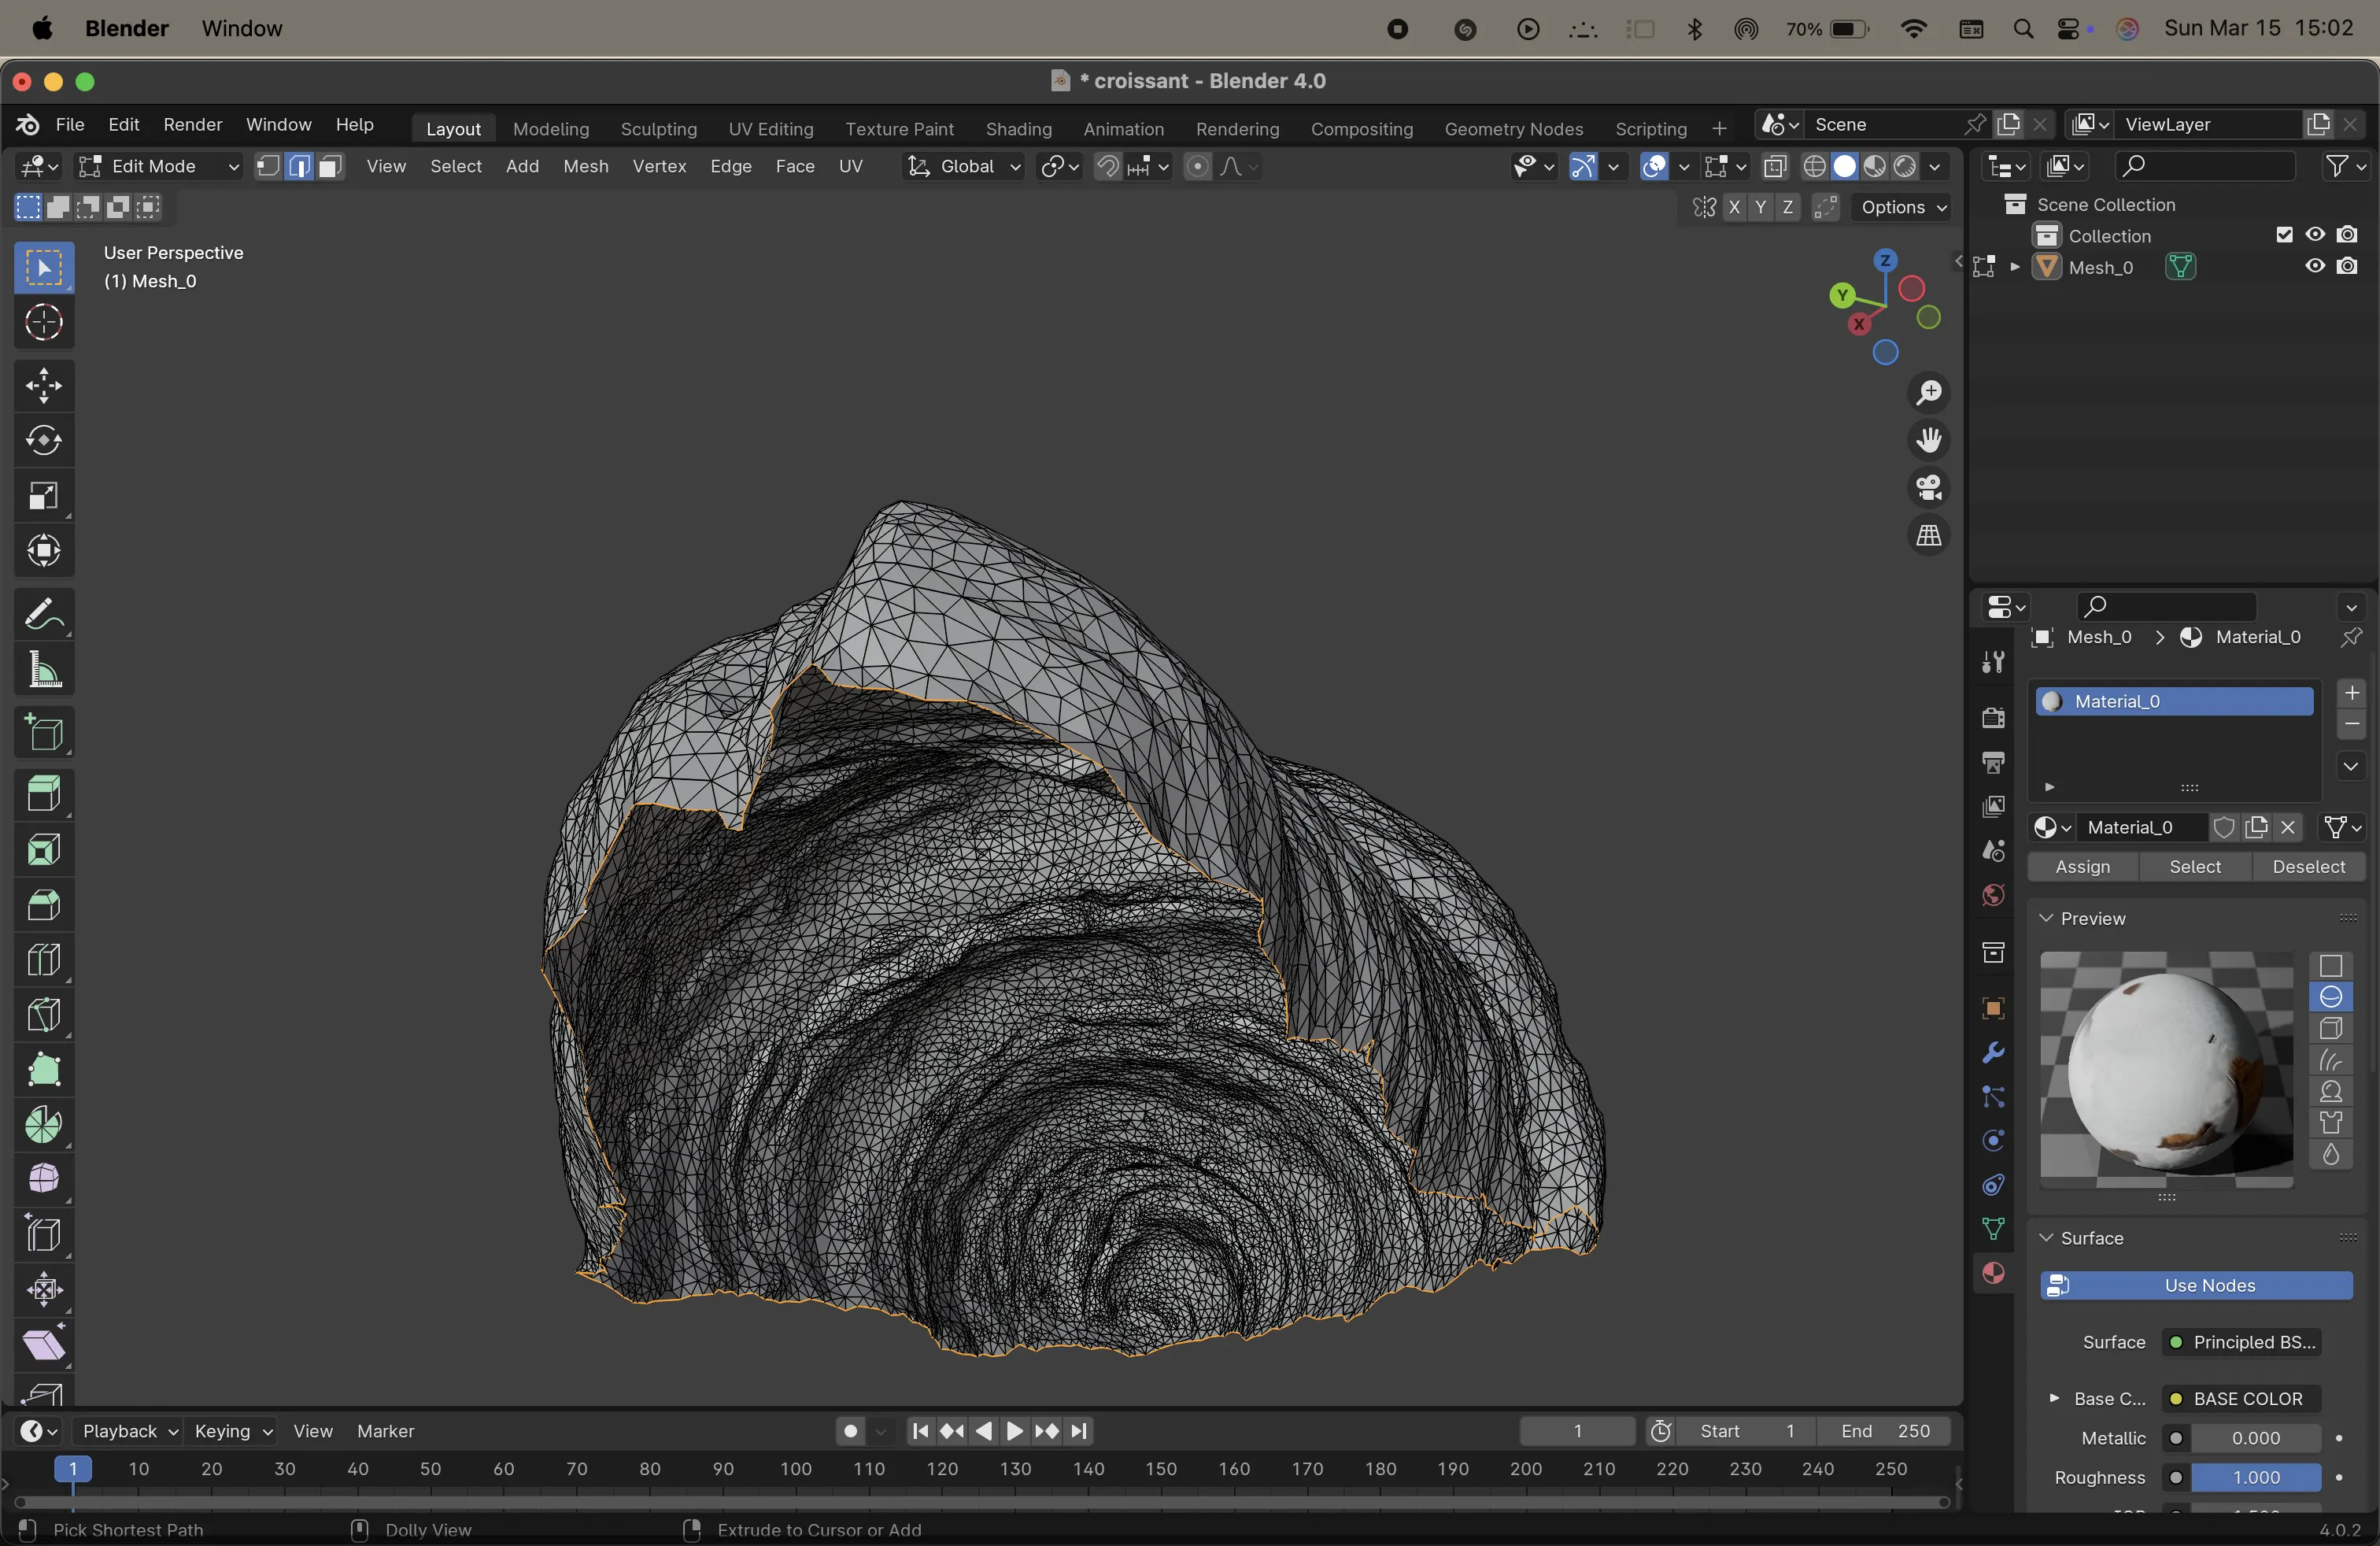This screenshot has width=2380, height=1546.
Task: Open the Edit Mode dropdown
Action: [x=160, y=166]
